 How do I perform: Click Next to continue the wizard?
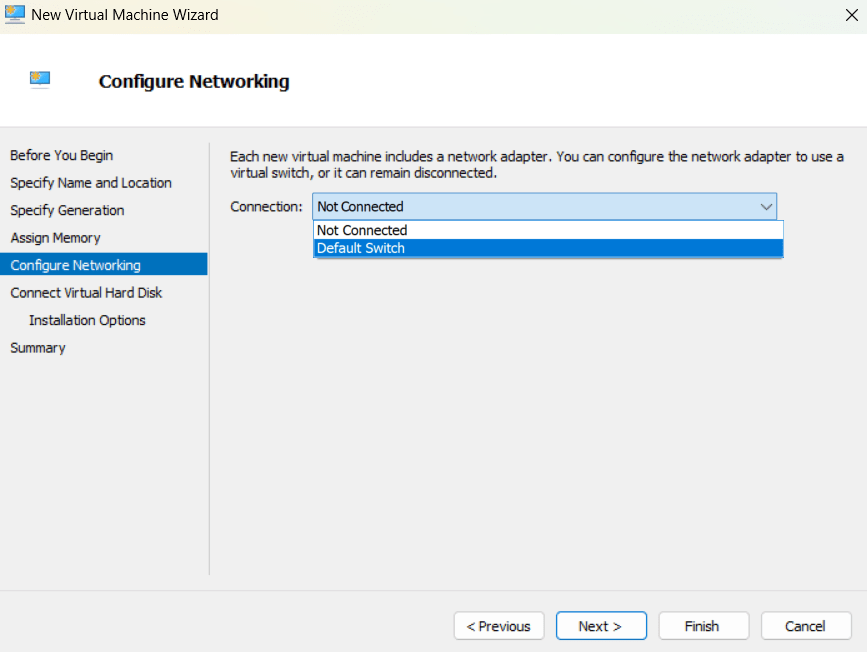pyautogui.click(x=601, y=626)
